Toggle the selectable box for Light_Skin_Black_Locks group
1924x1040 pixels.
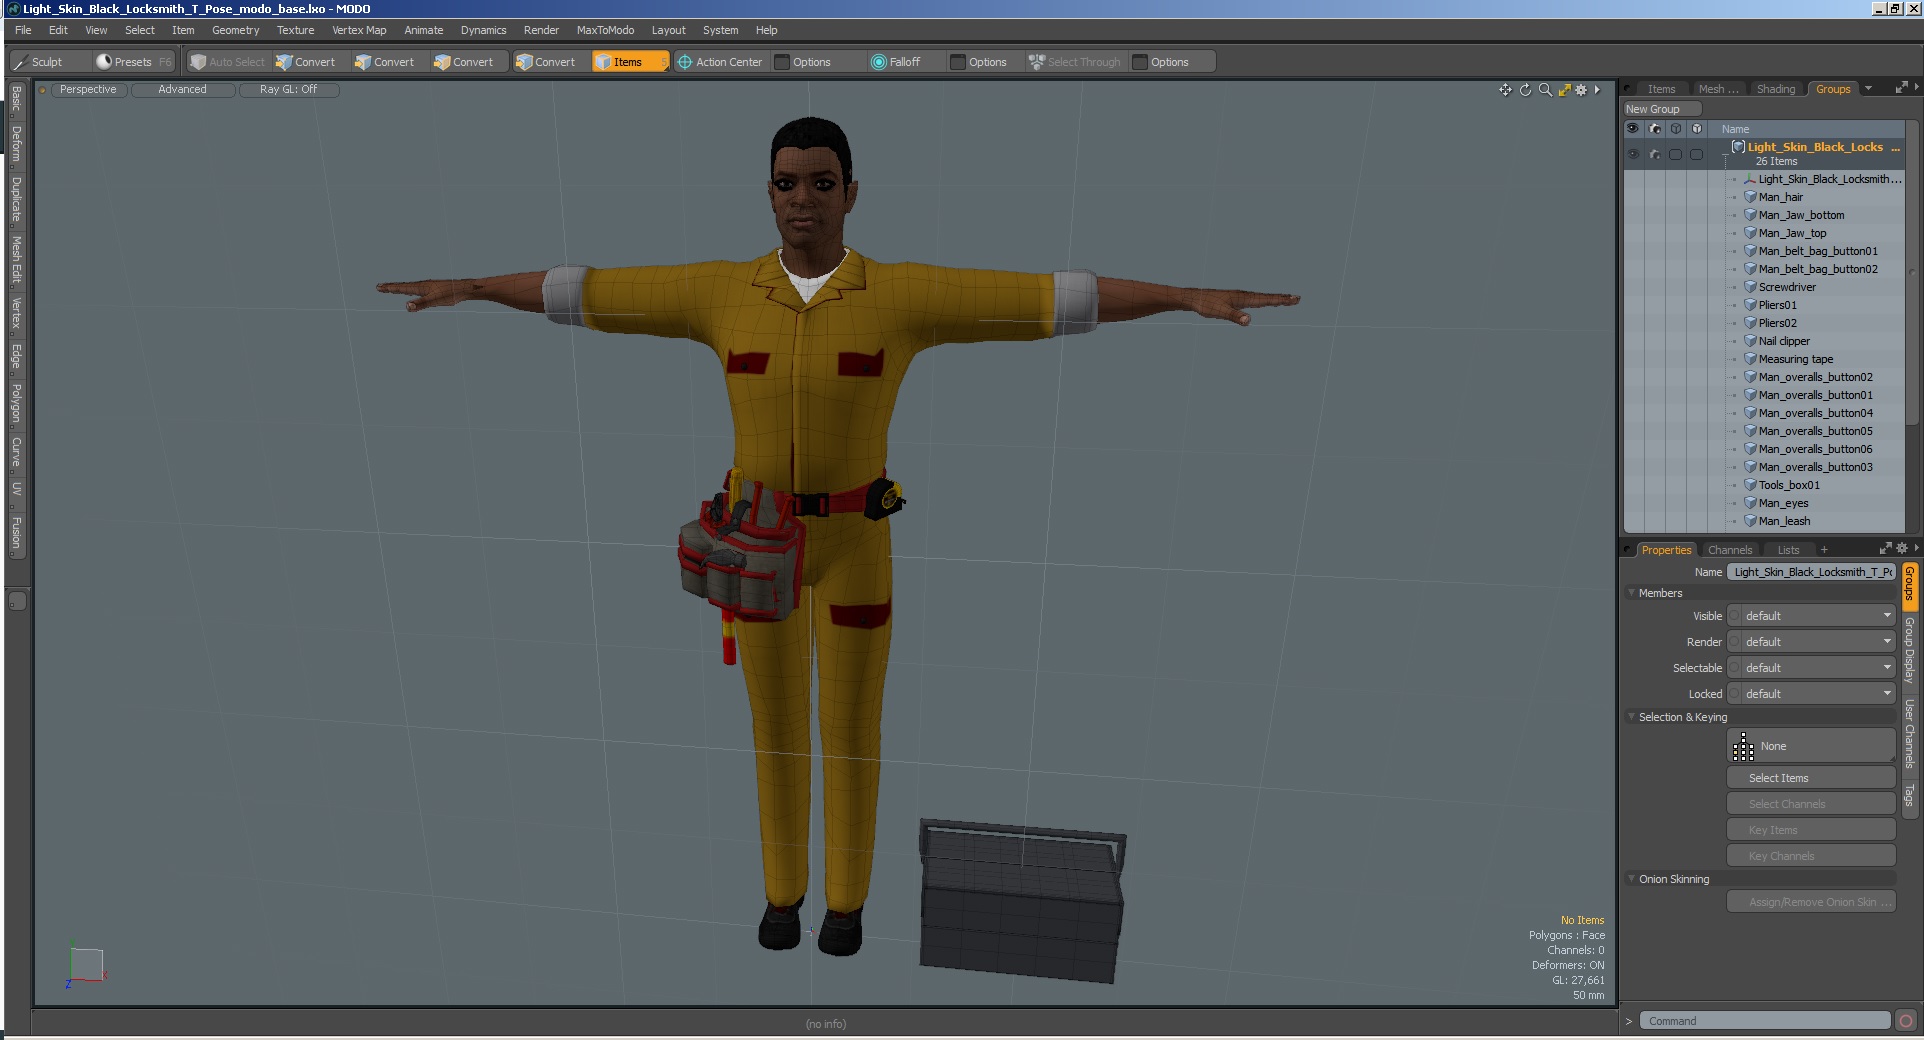[1675, 154]
